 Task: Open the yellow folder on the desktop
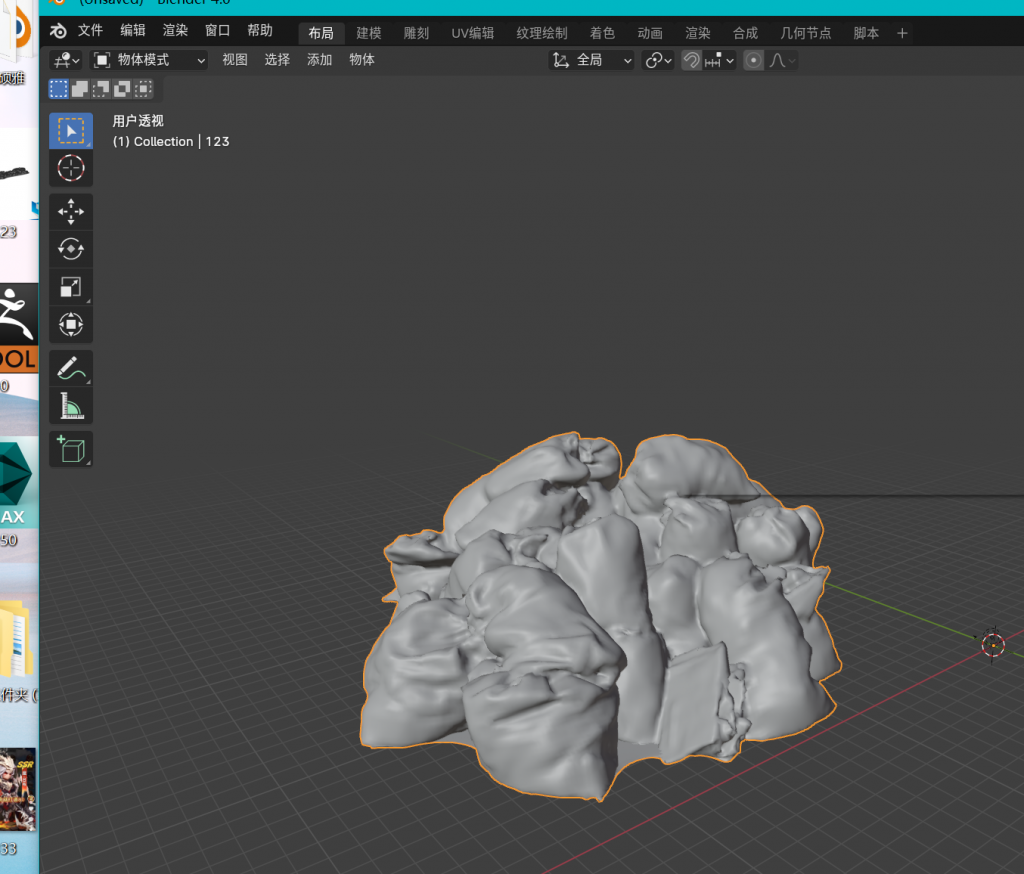(16, 641)
